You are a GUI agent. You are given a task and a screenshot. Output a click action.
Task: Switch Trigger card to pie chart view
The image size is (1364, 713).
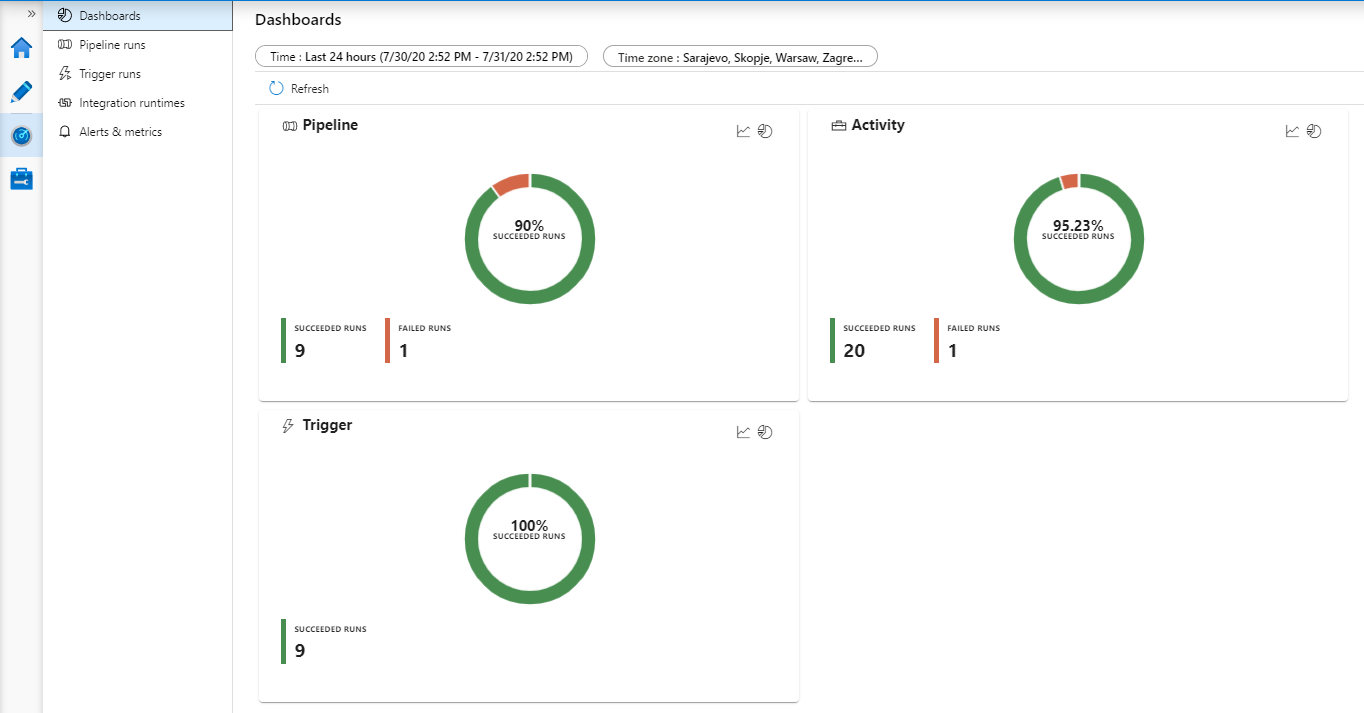(765, 432)
